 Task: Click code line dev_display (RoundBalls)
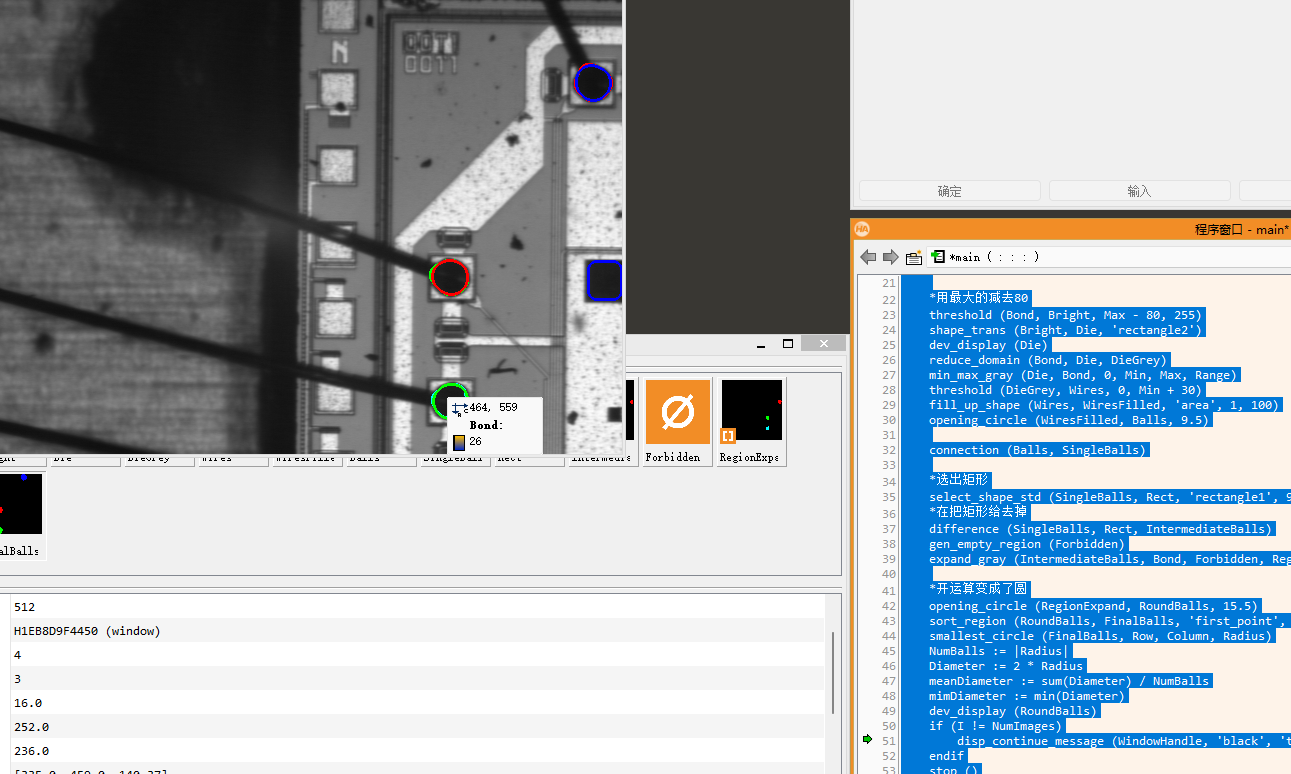click(1013, 710)
